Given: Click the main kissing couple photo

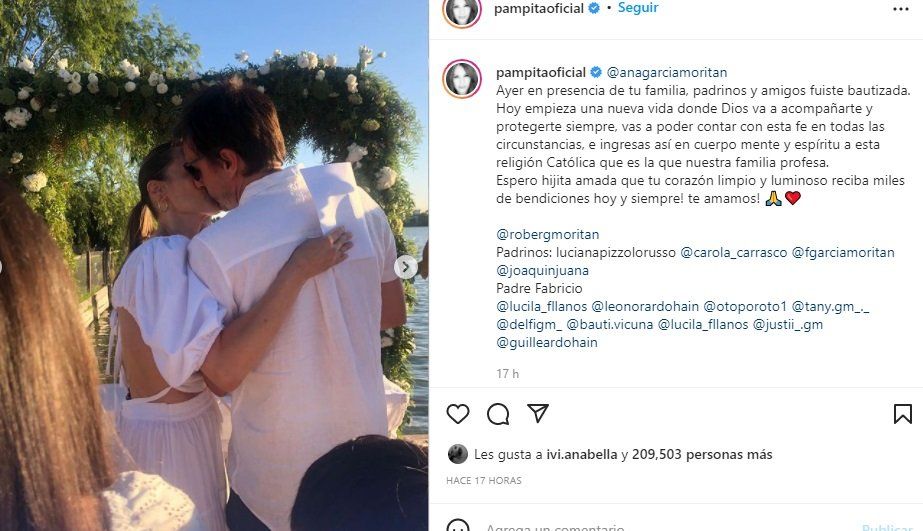Looking at the screenshot, I should [214, 266].
